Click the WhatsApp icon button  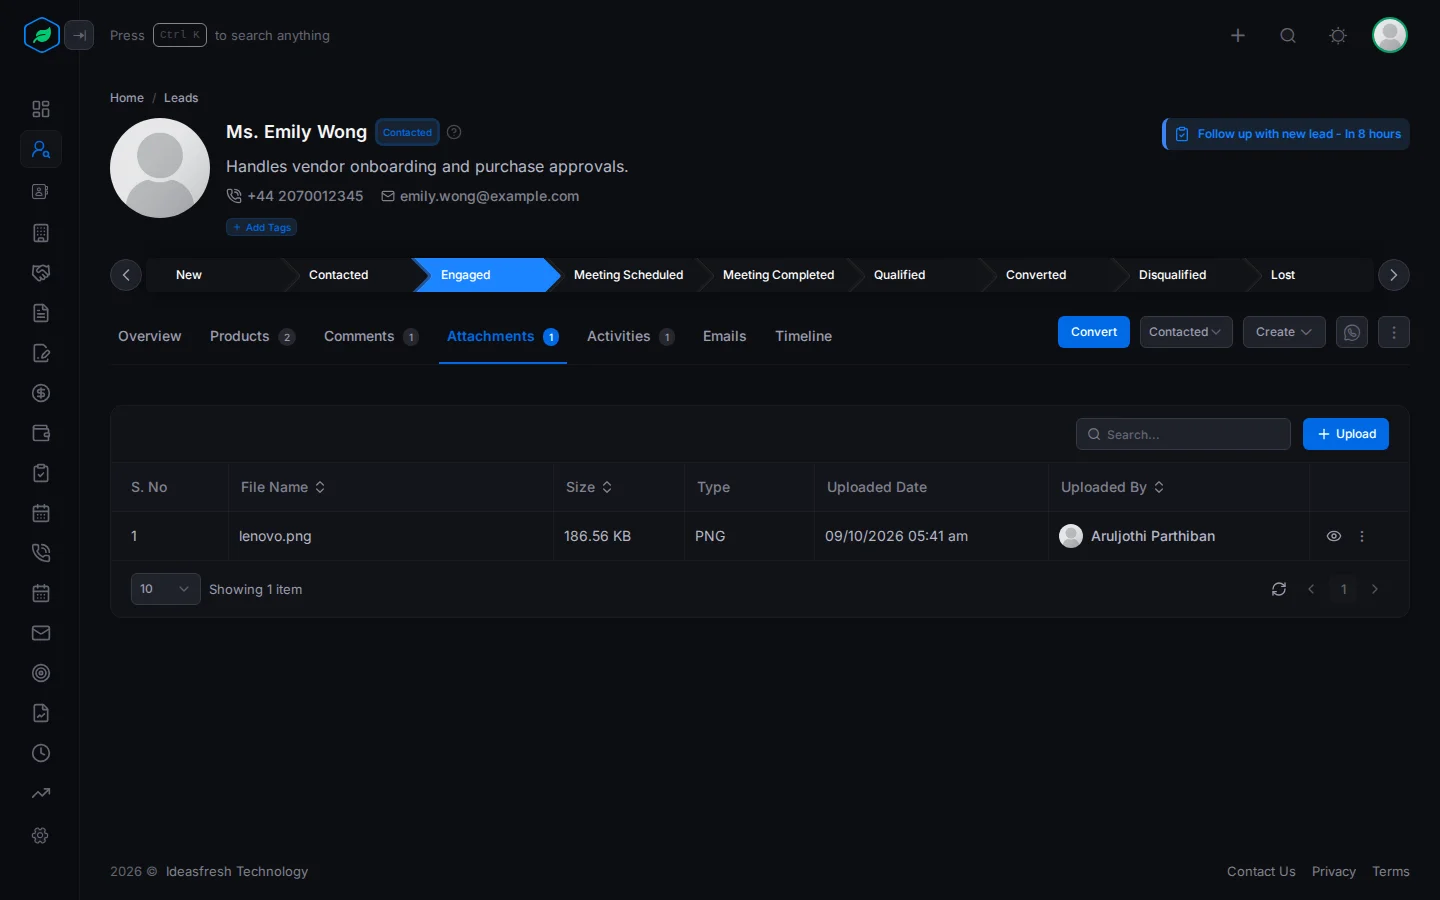click(x=1352, y=332)
